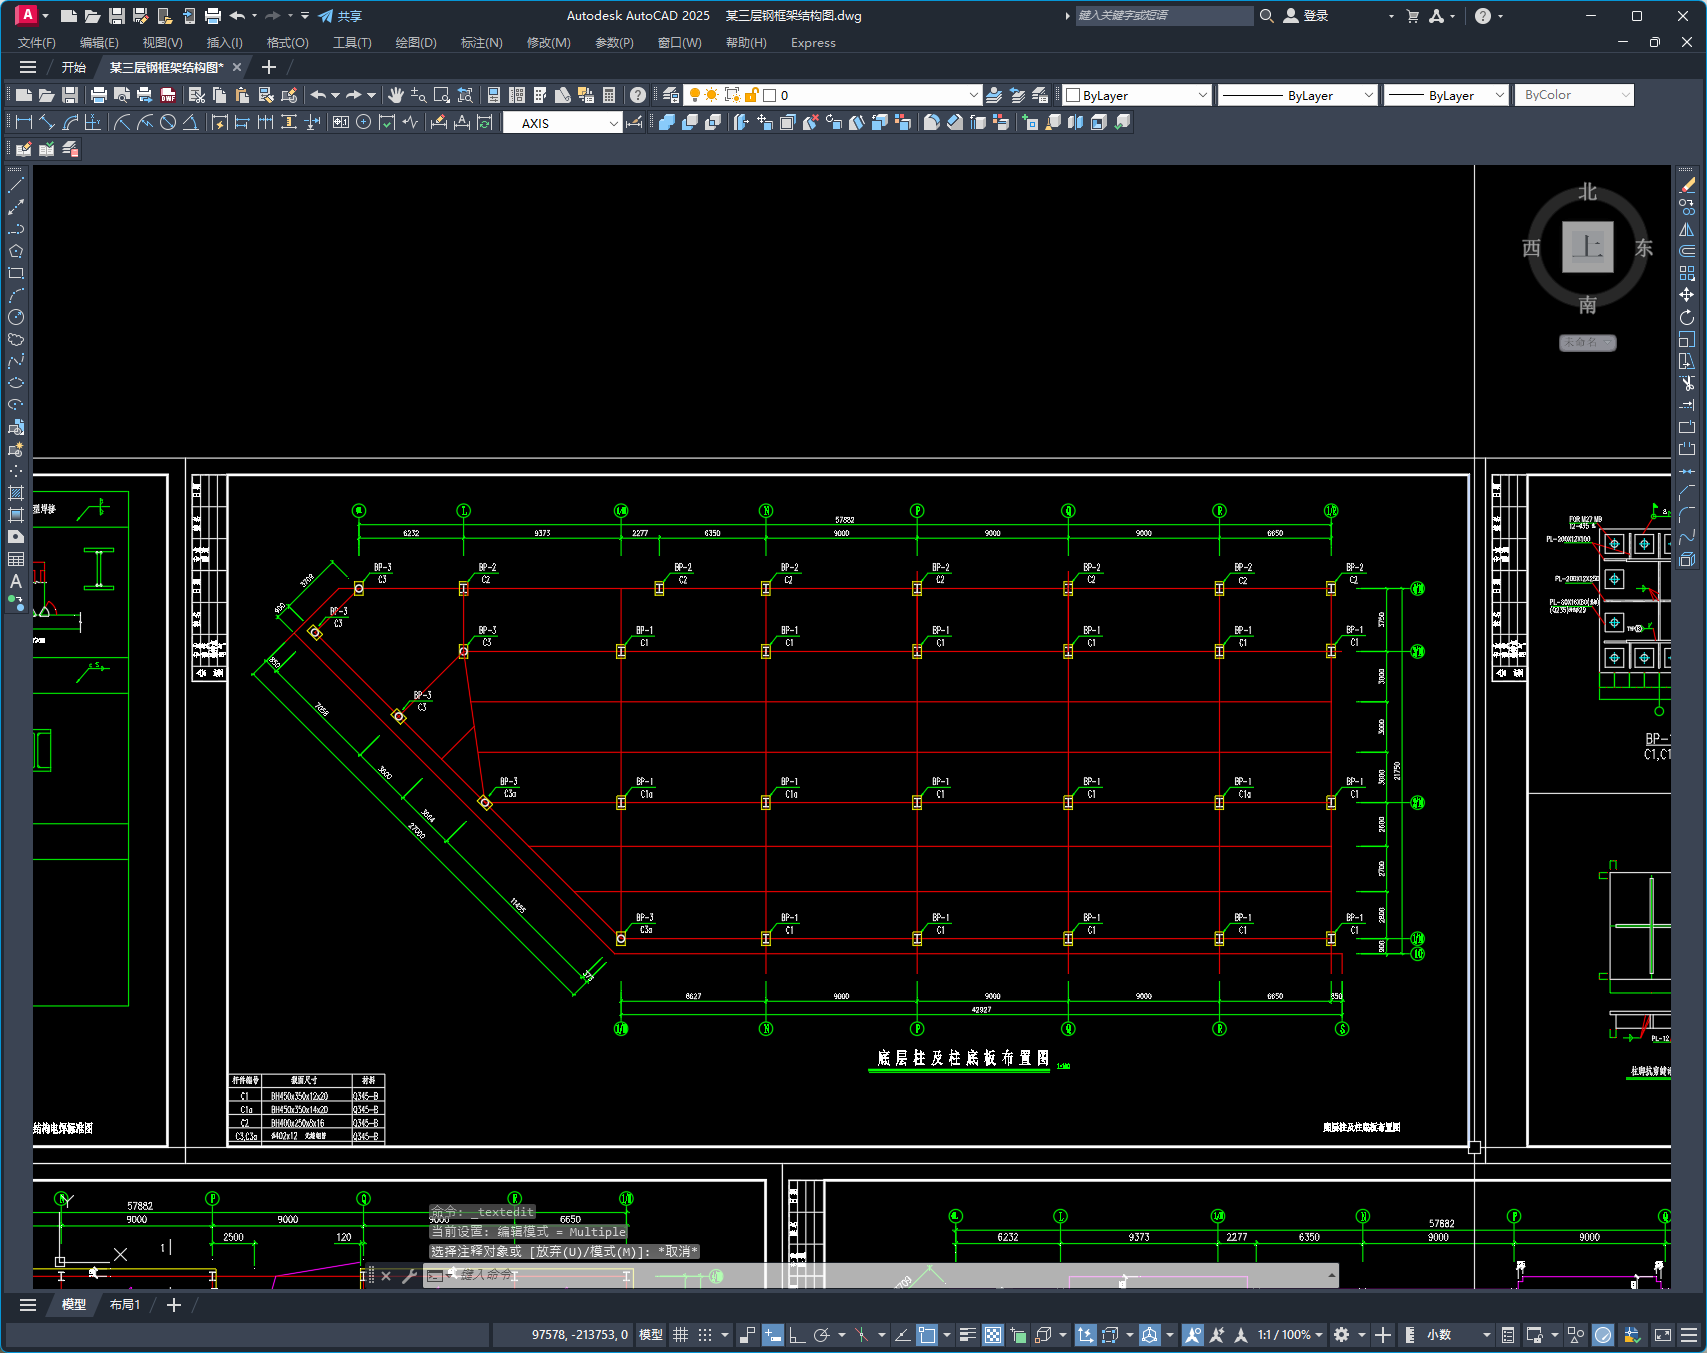The width and height of the screenshot is (1707, 1353).
Task: Toggle ortho mode in status bar
Action: (x=797, y=1335)
